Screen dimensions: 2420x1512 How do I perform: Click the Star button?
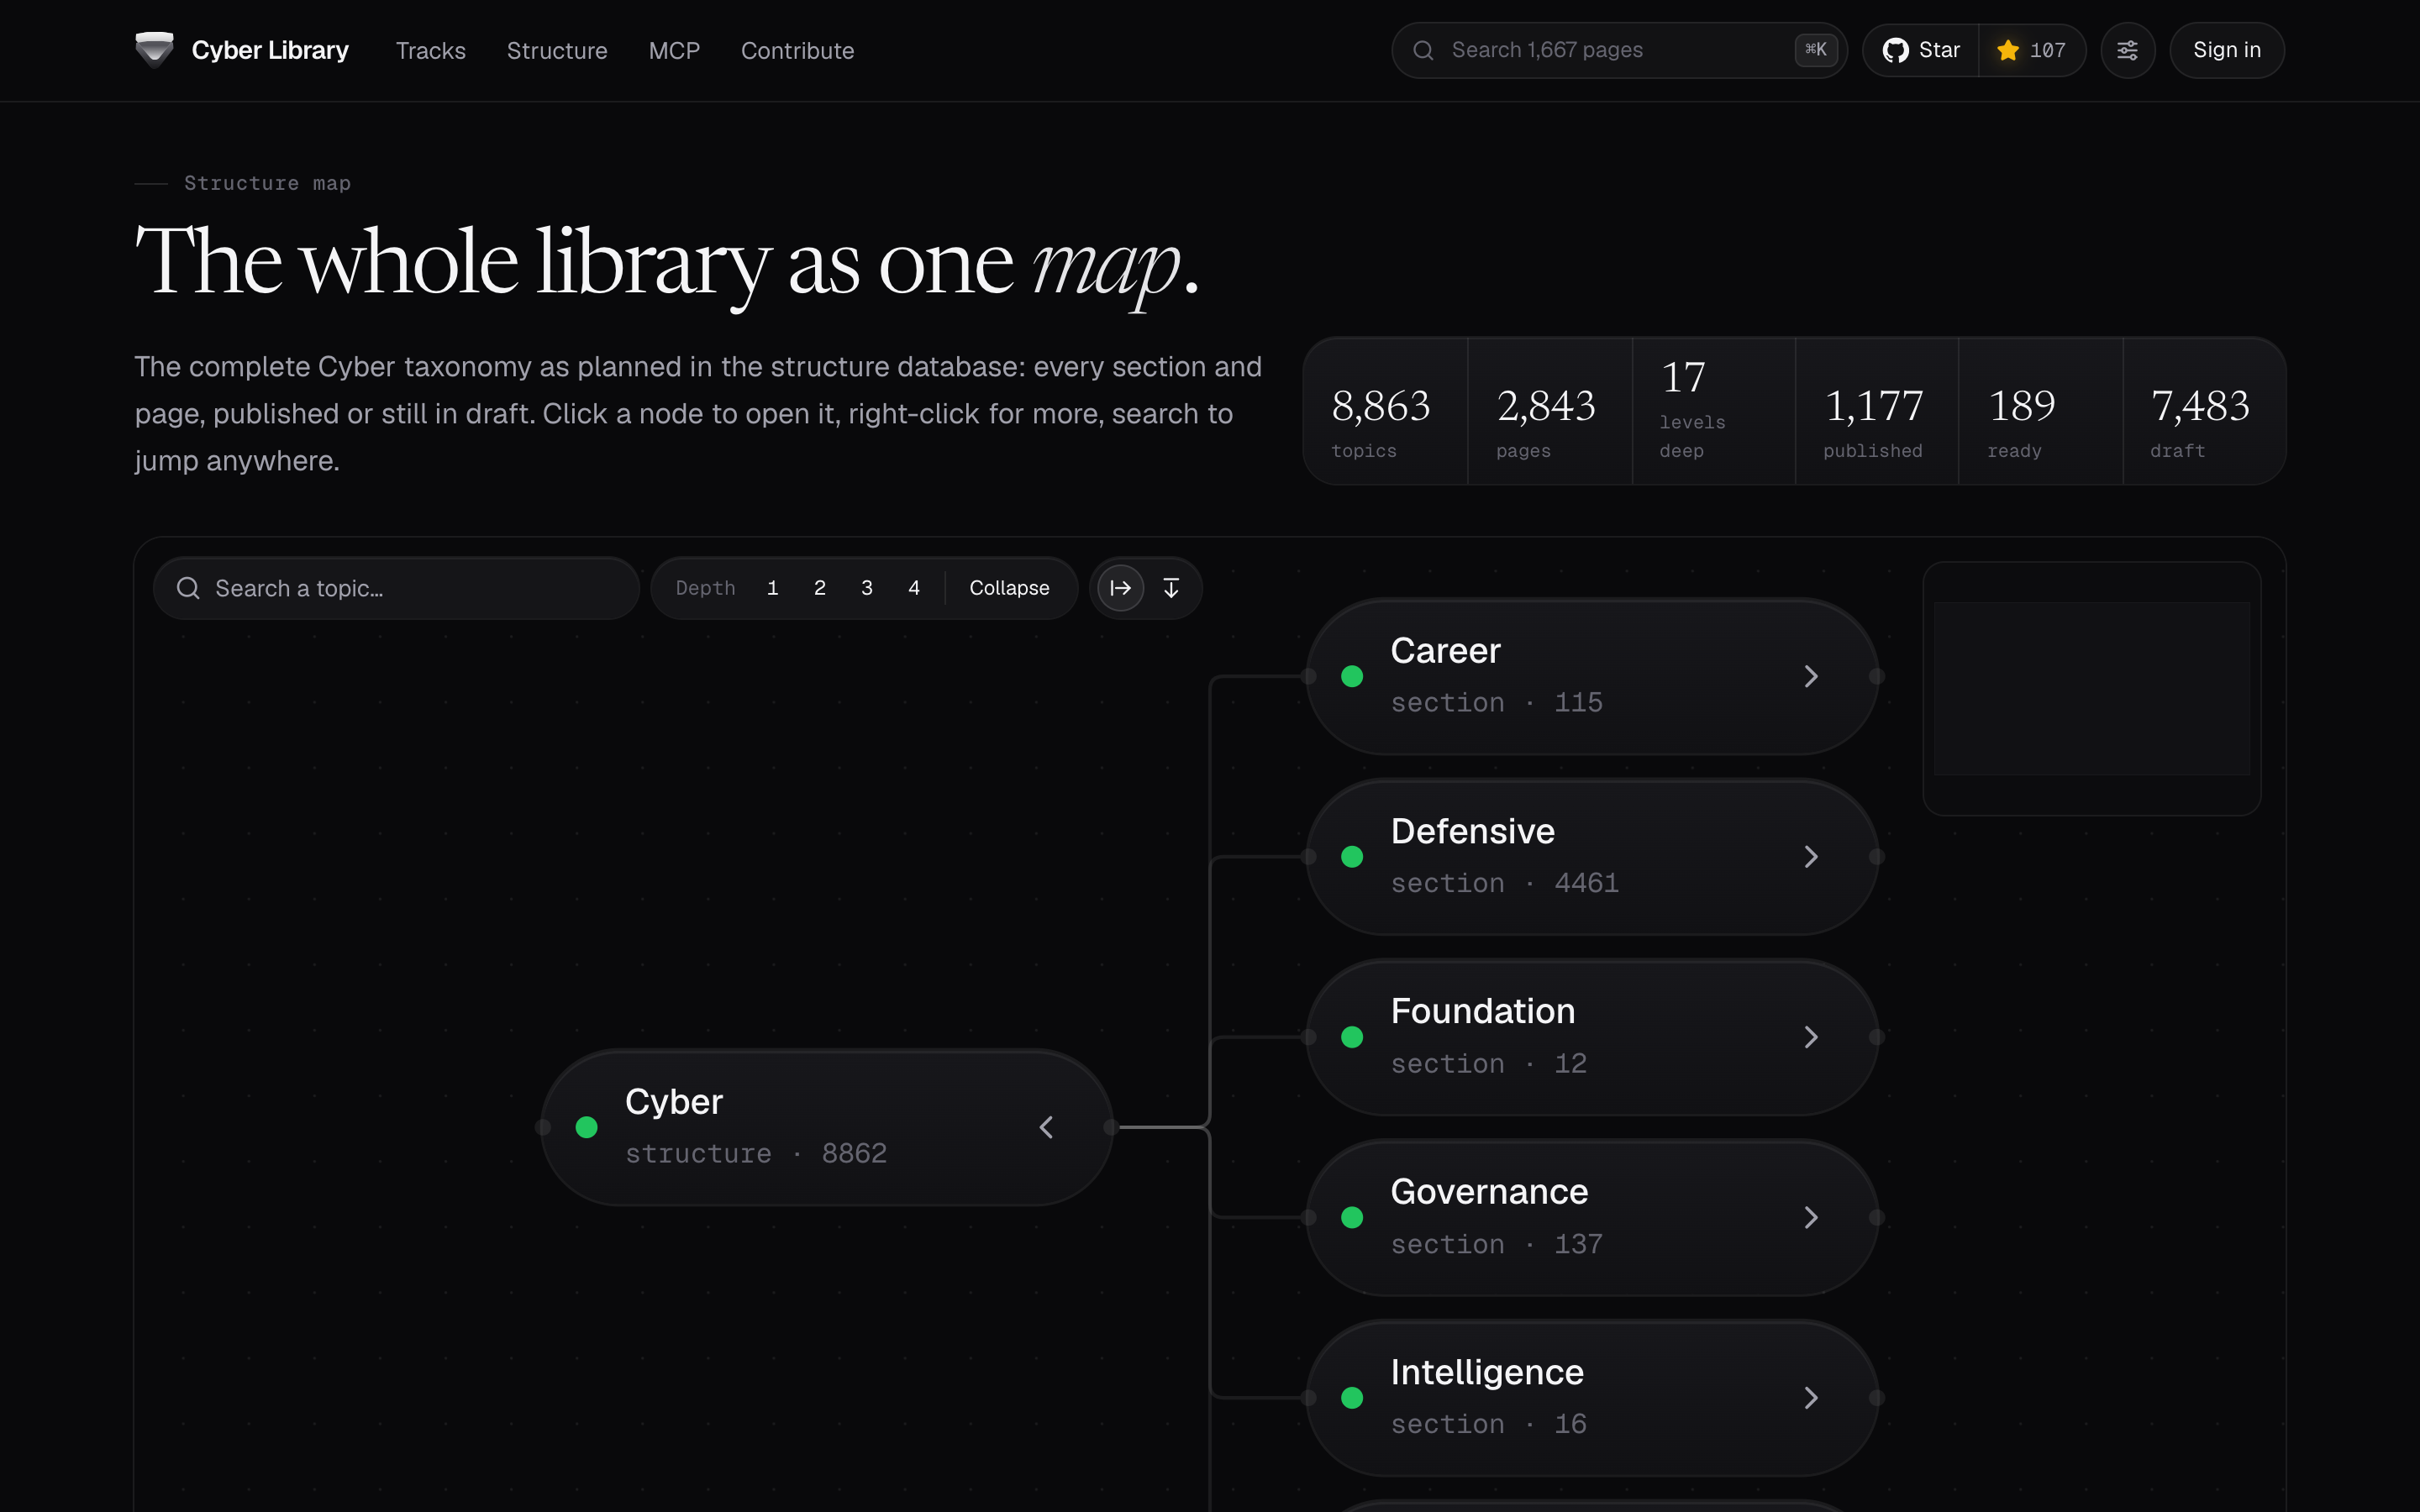[1921, 50]
